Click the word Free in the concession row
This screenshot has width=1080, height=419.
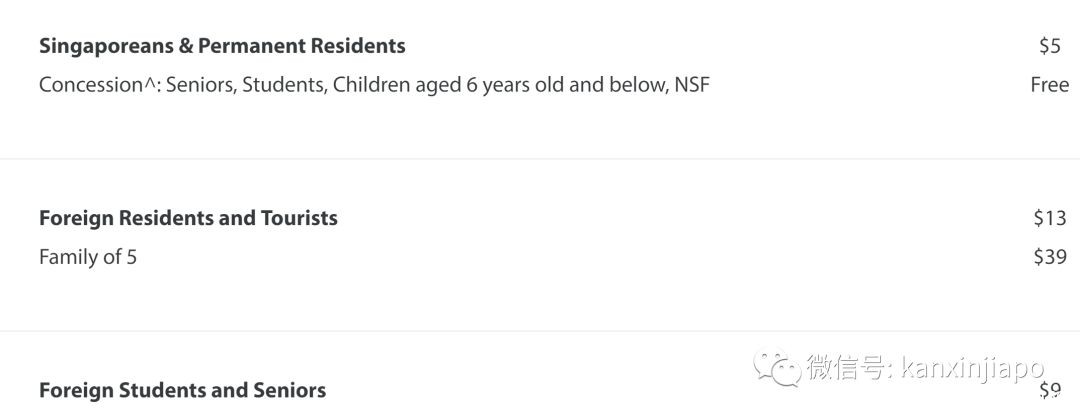(1049, 85)
